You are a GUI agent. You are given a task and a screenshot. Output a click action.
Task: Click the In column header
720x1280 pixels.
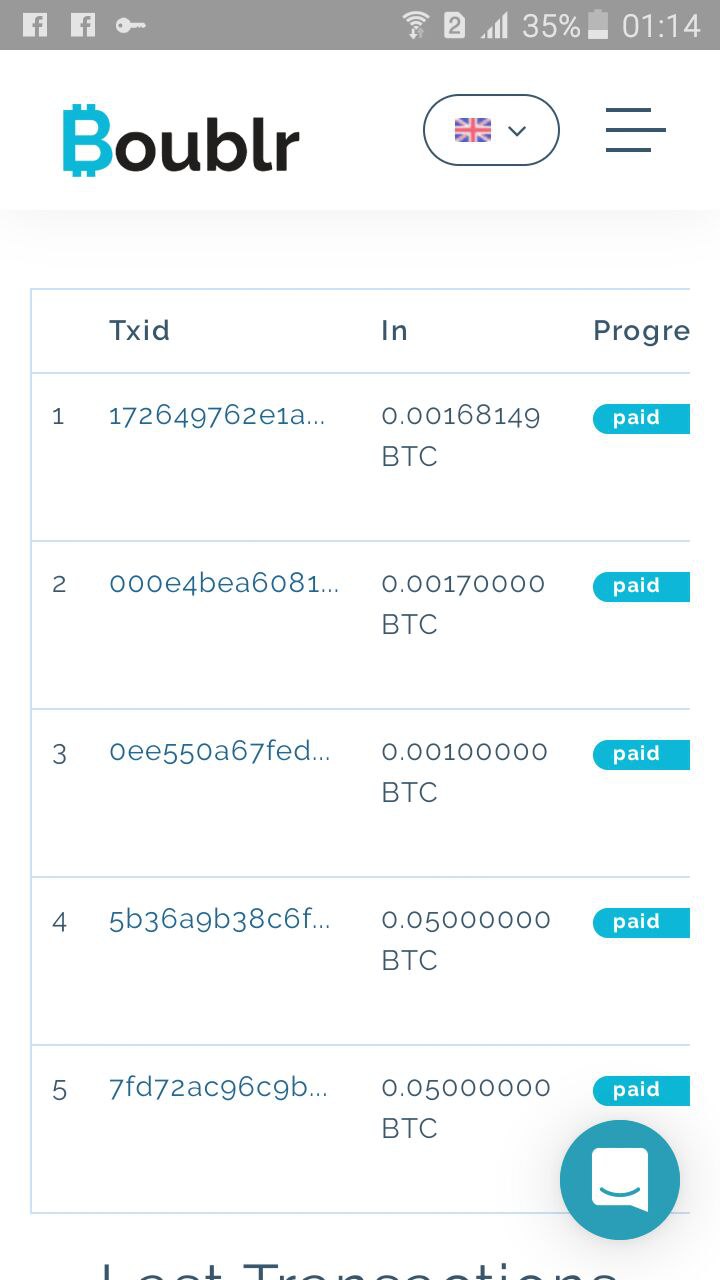click(x=394, y=331)
